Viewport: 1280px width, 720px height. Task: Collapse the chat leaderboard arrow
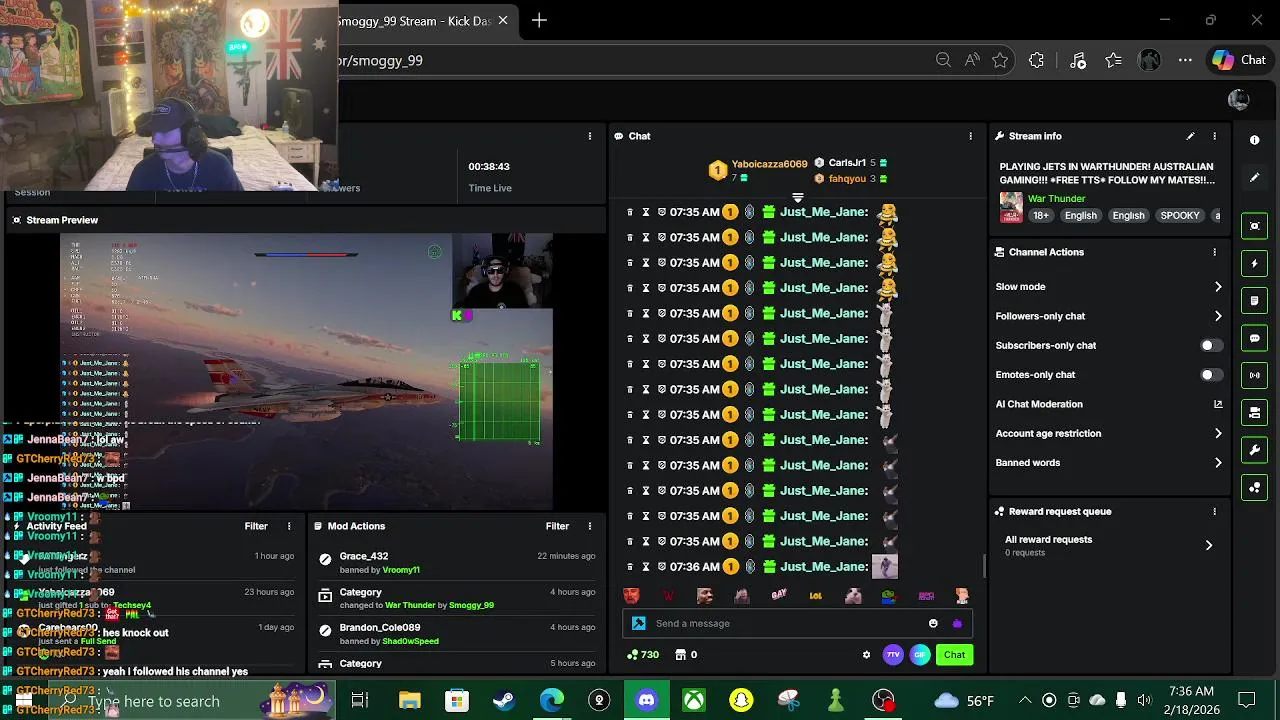click(x=797, y=197)
